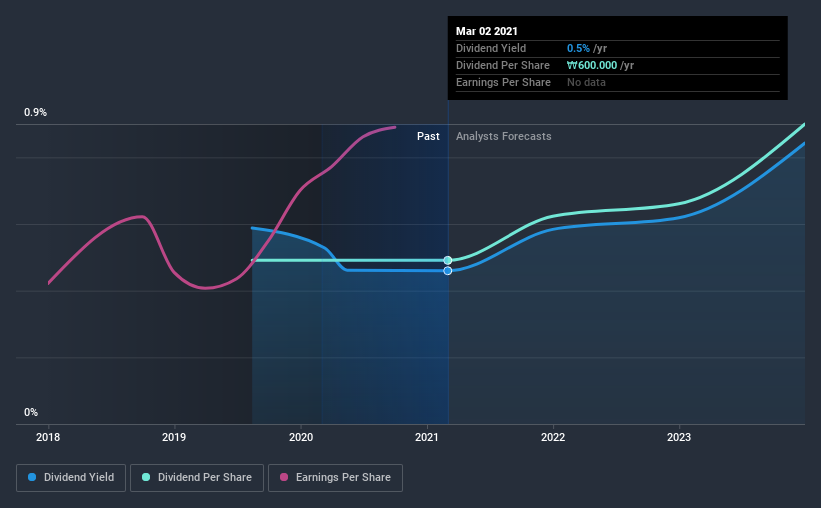Click the 0.9% y-axis label
The image size is (821, 508).
tap(35, 113)
